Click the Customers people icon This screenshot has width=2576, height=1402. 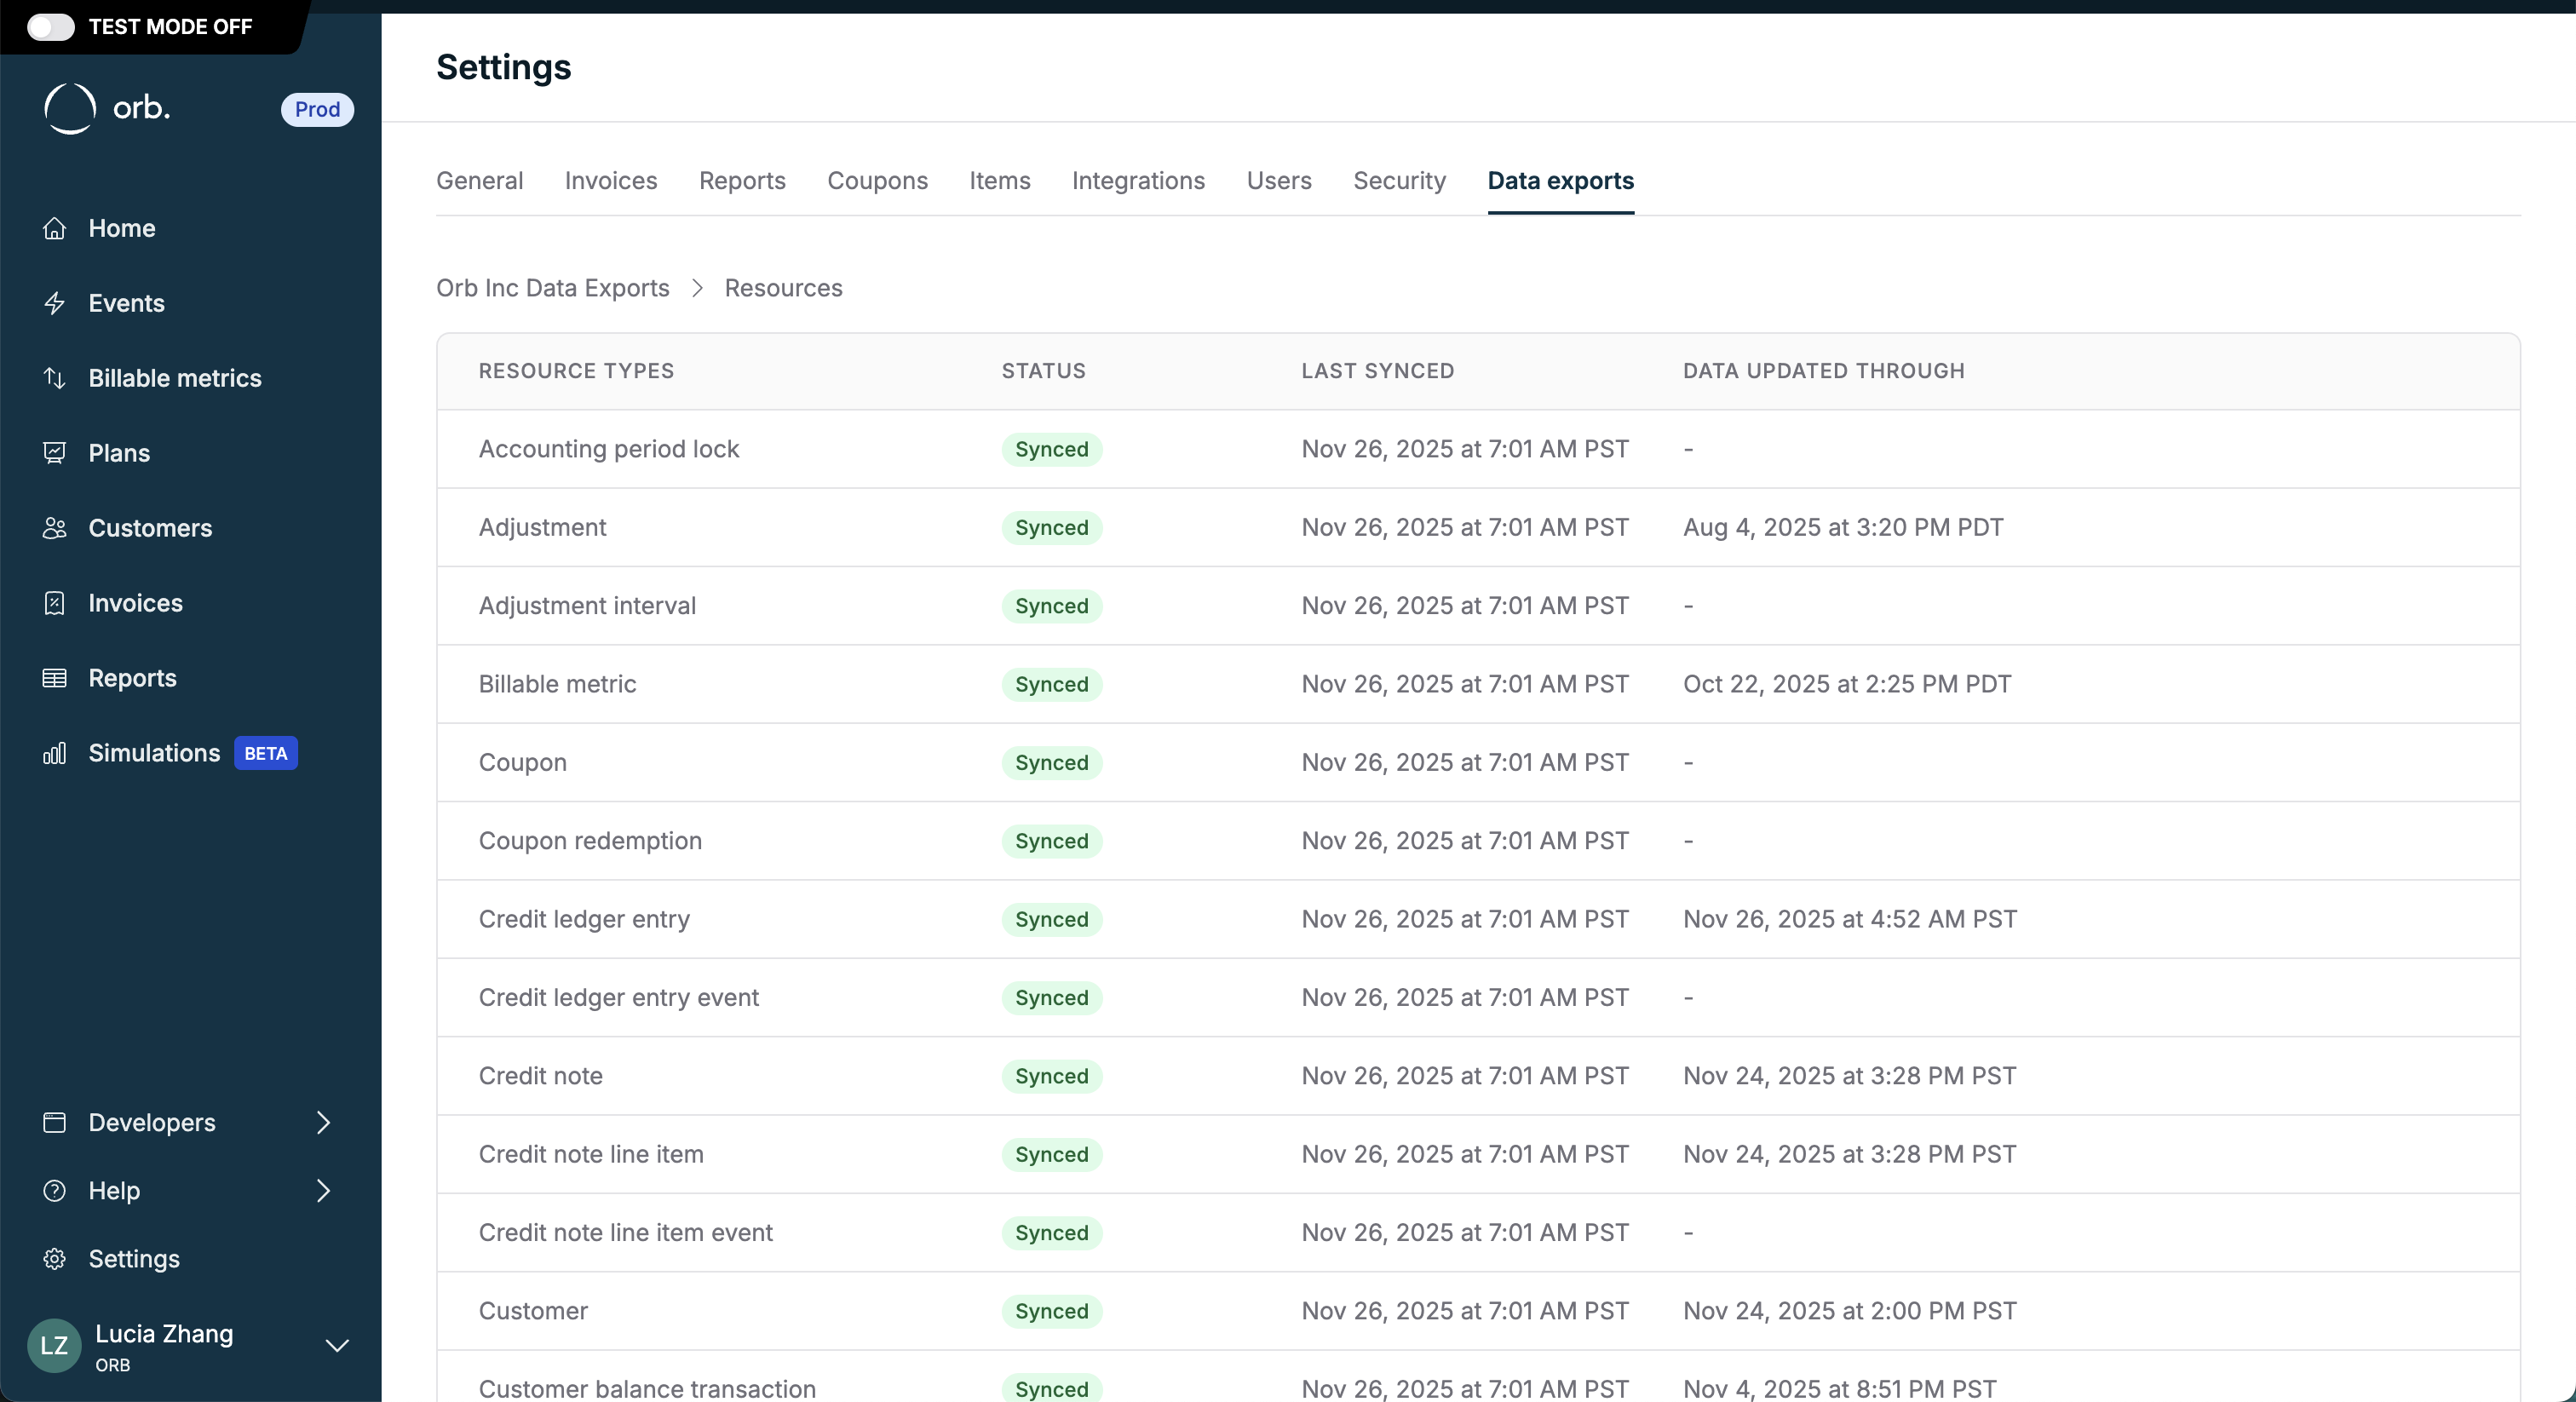(x=54, y=528)
